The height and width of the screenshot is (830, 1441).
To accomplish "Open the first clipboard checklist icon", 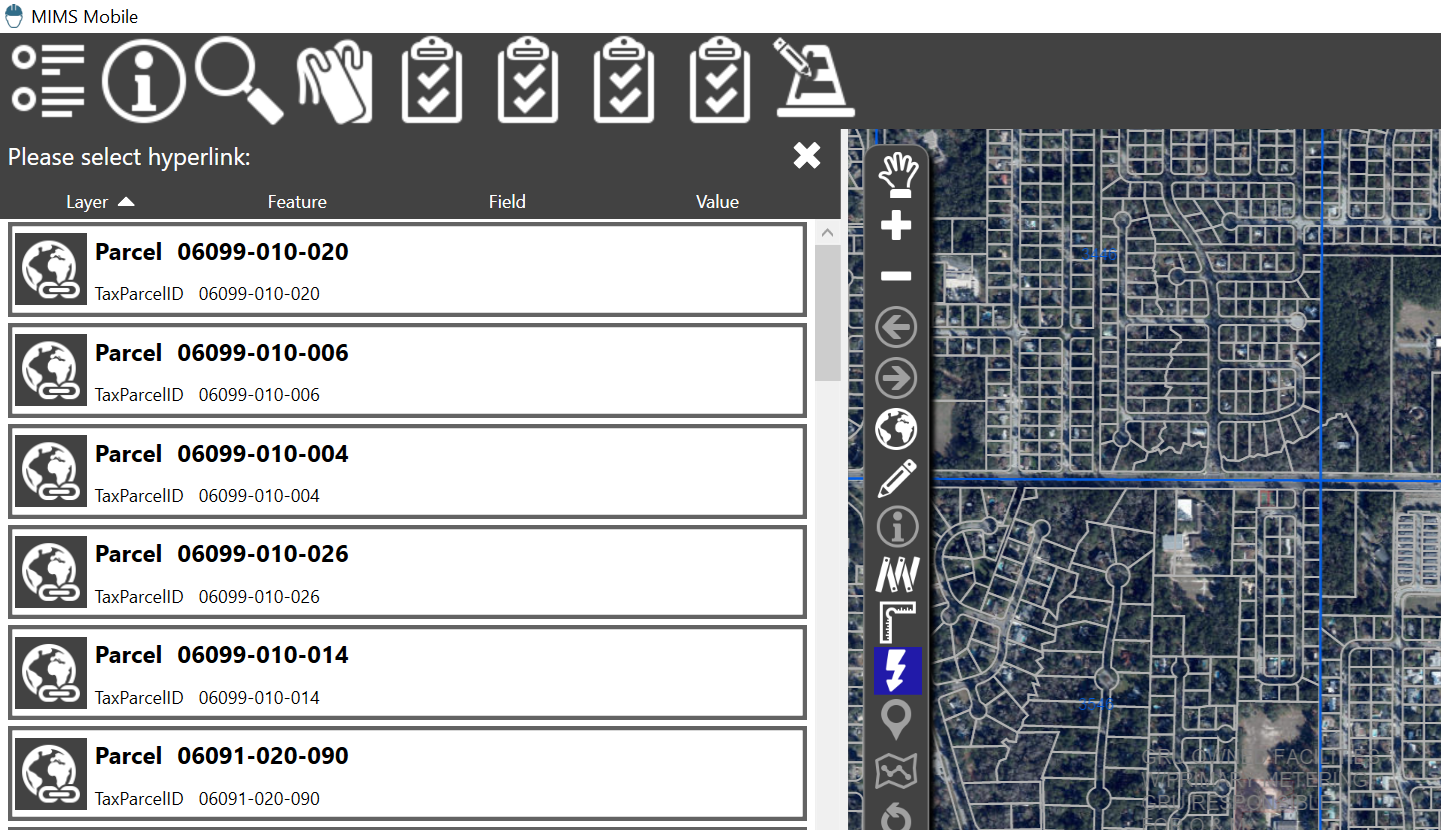I will click(x=432, y=80).
